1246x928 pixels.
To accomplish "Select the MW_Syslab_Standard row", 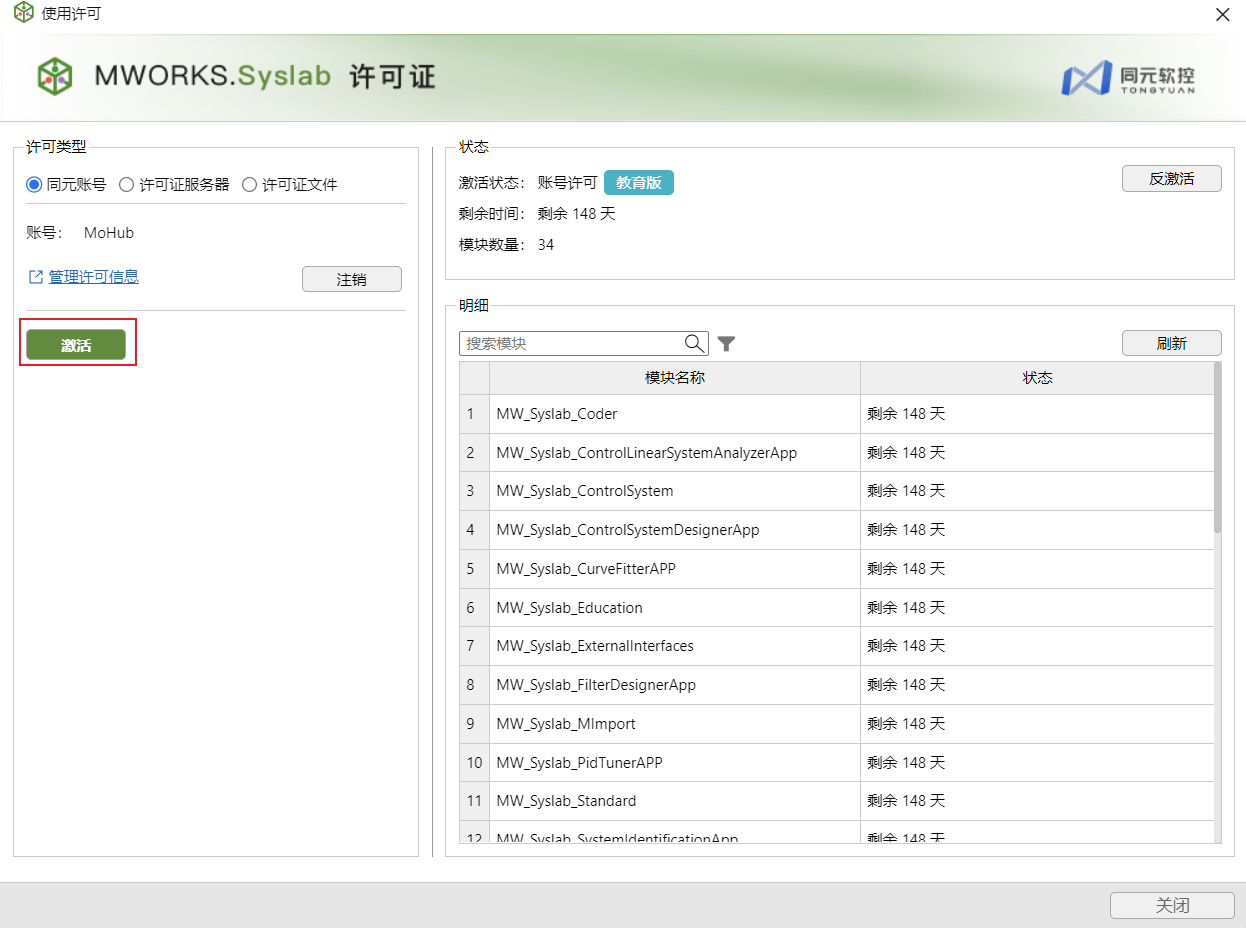I will (x=836, y=801).
